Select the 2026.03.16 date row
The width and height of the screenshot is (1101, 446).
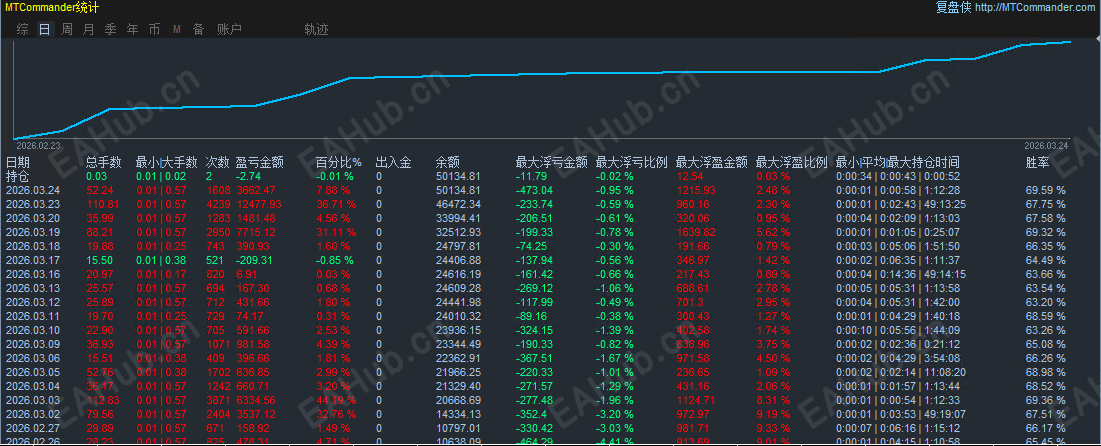click(35, 275)
